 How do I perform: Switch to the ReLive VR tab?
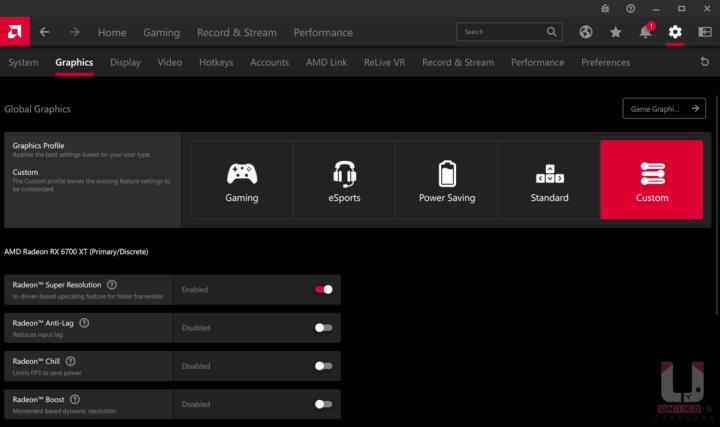385,62
